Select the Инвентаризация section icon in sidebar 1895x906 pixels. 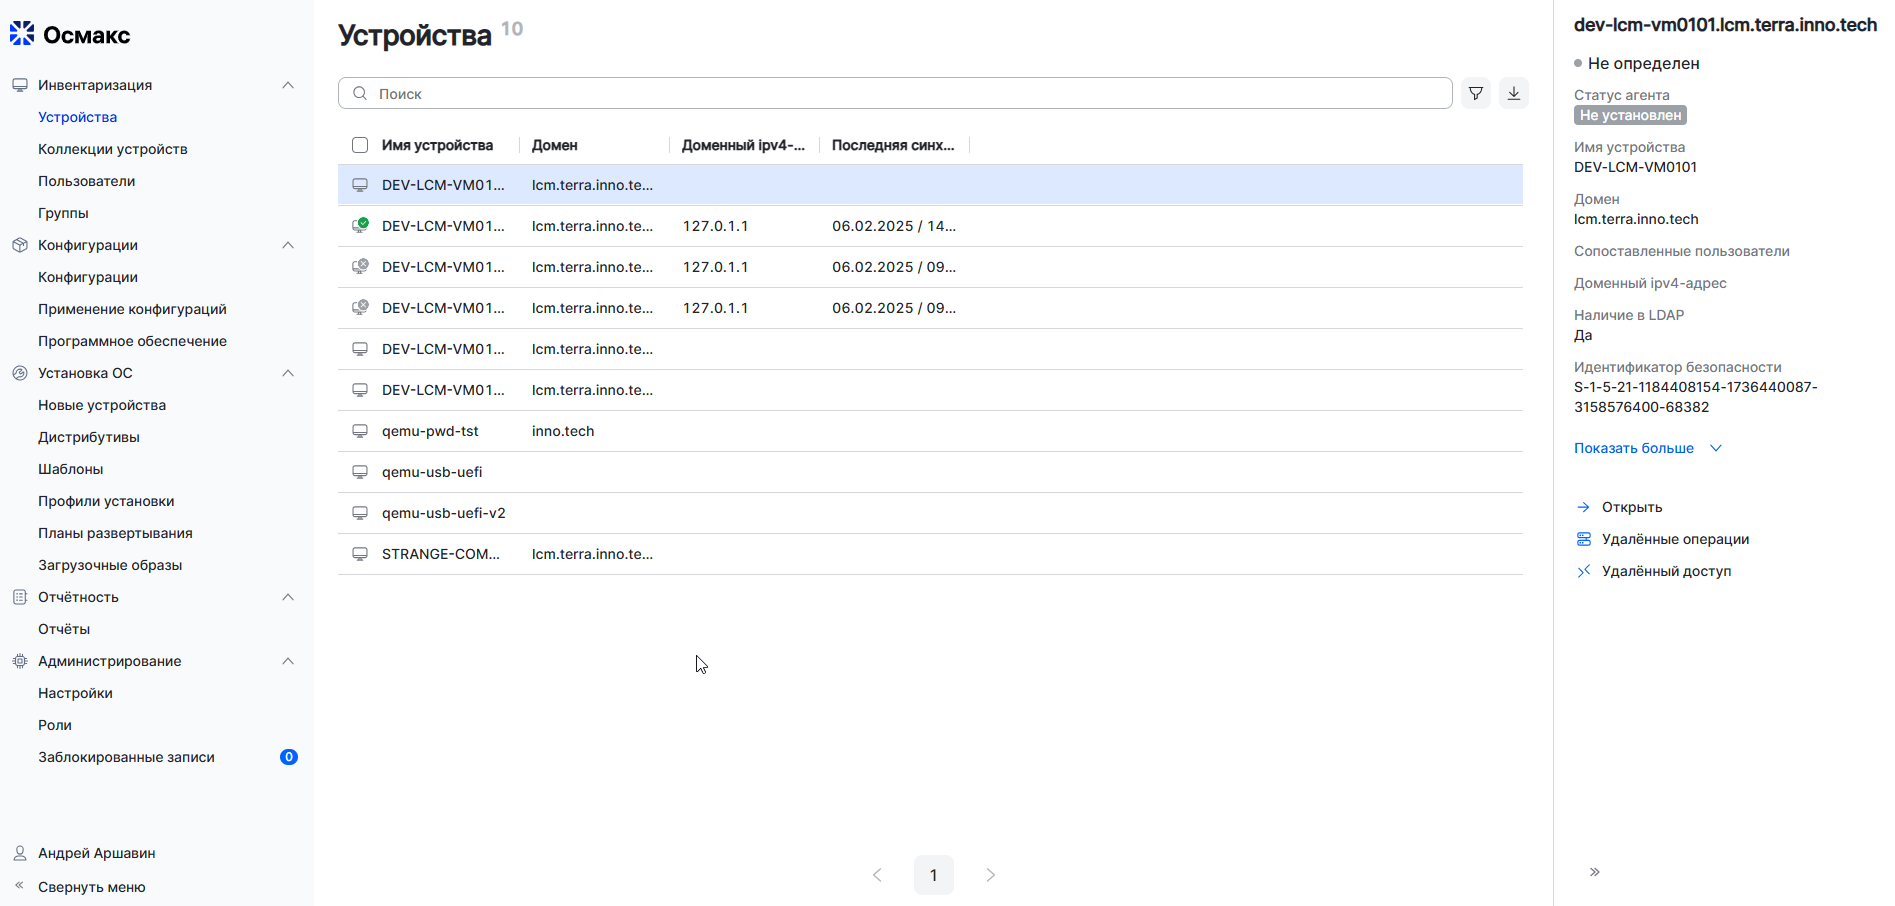[x=20, y=85]
